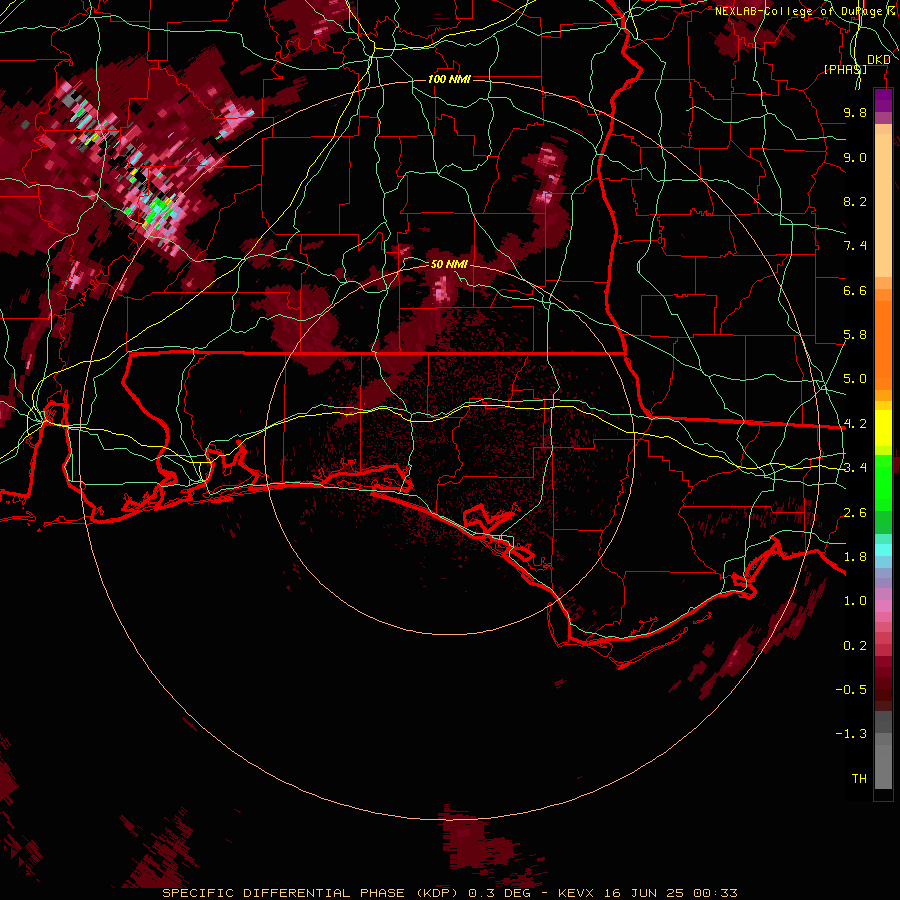Click the 100 NMI range ring label

point(449,79)
